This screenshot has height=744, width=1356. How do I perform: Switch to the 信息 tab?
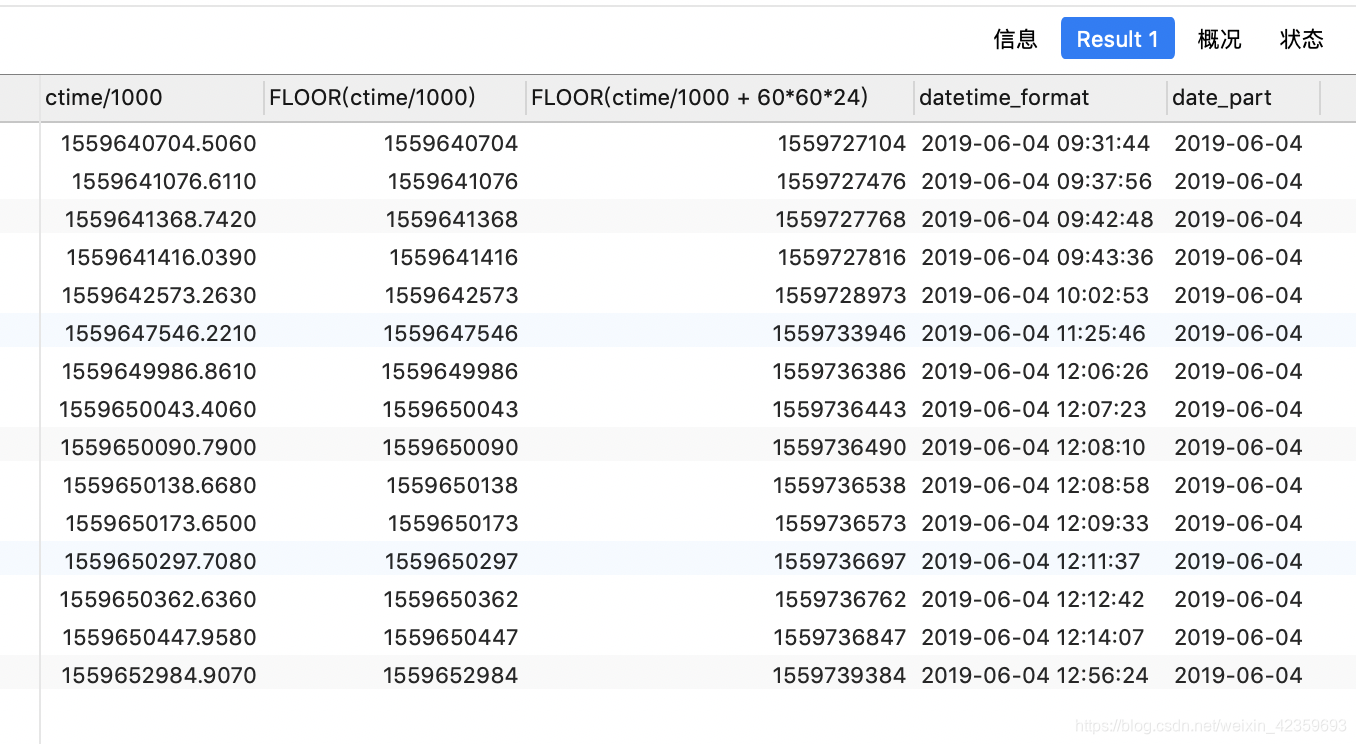pos(1015,39)
